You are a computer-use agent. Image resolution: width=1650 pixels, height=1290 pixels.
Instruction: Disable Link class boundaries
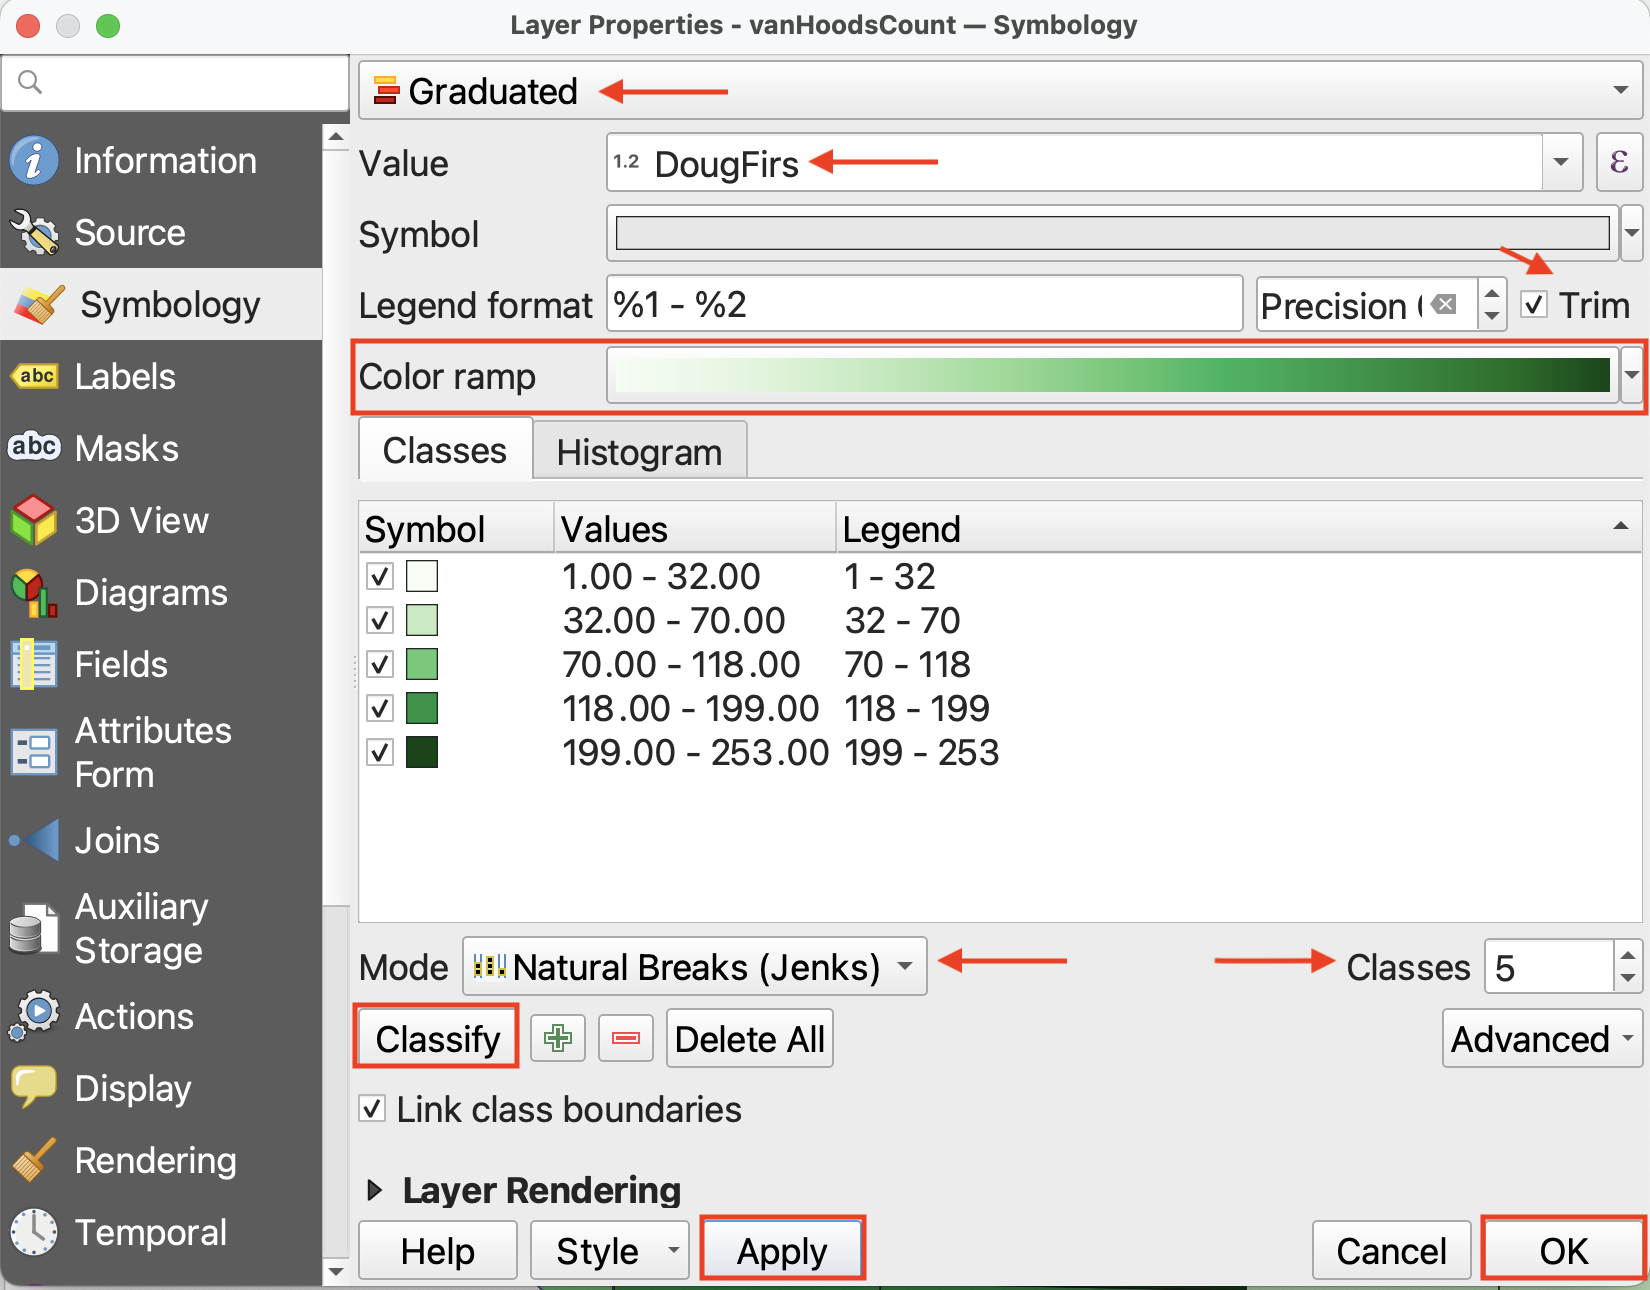pos(373,1108)
